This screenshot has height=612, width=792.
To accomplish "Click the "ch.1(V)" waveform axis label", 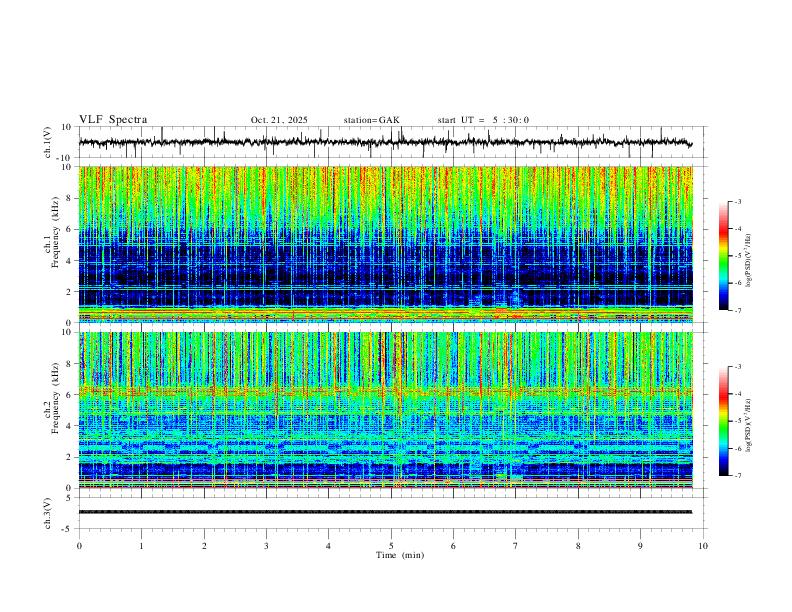I will 48,142.
